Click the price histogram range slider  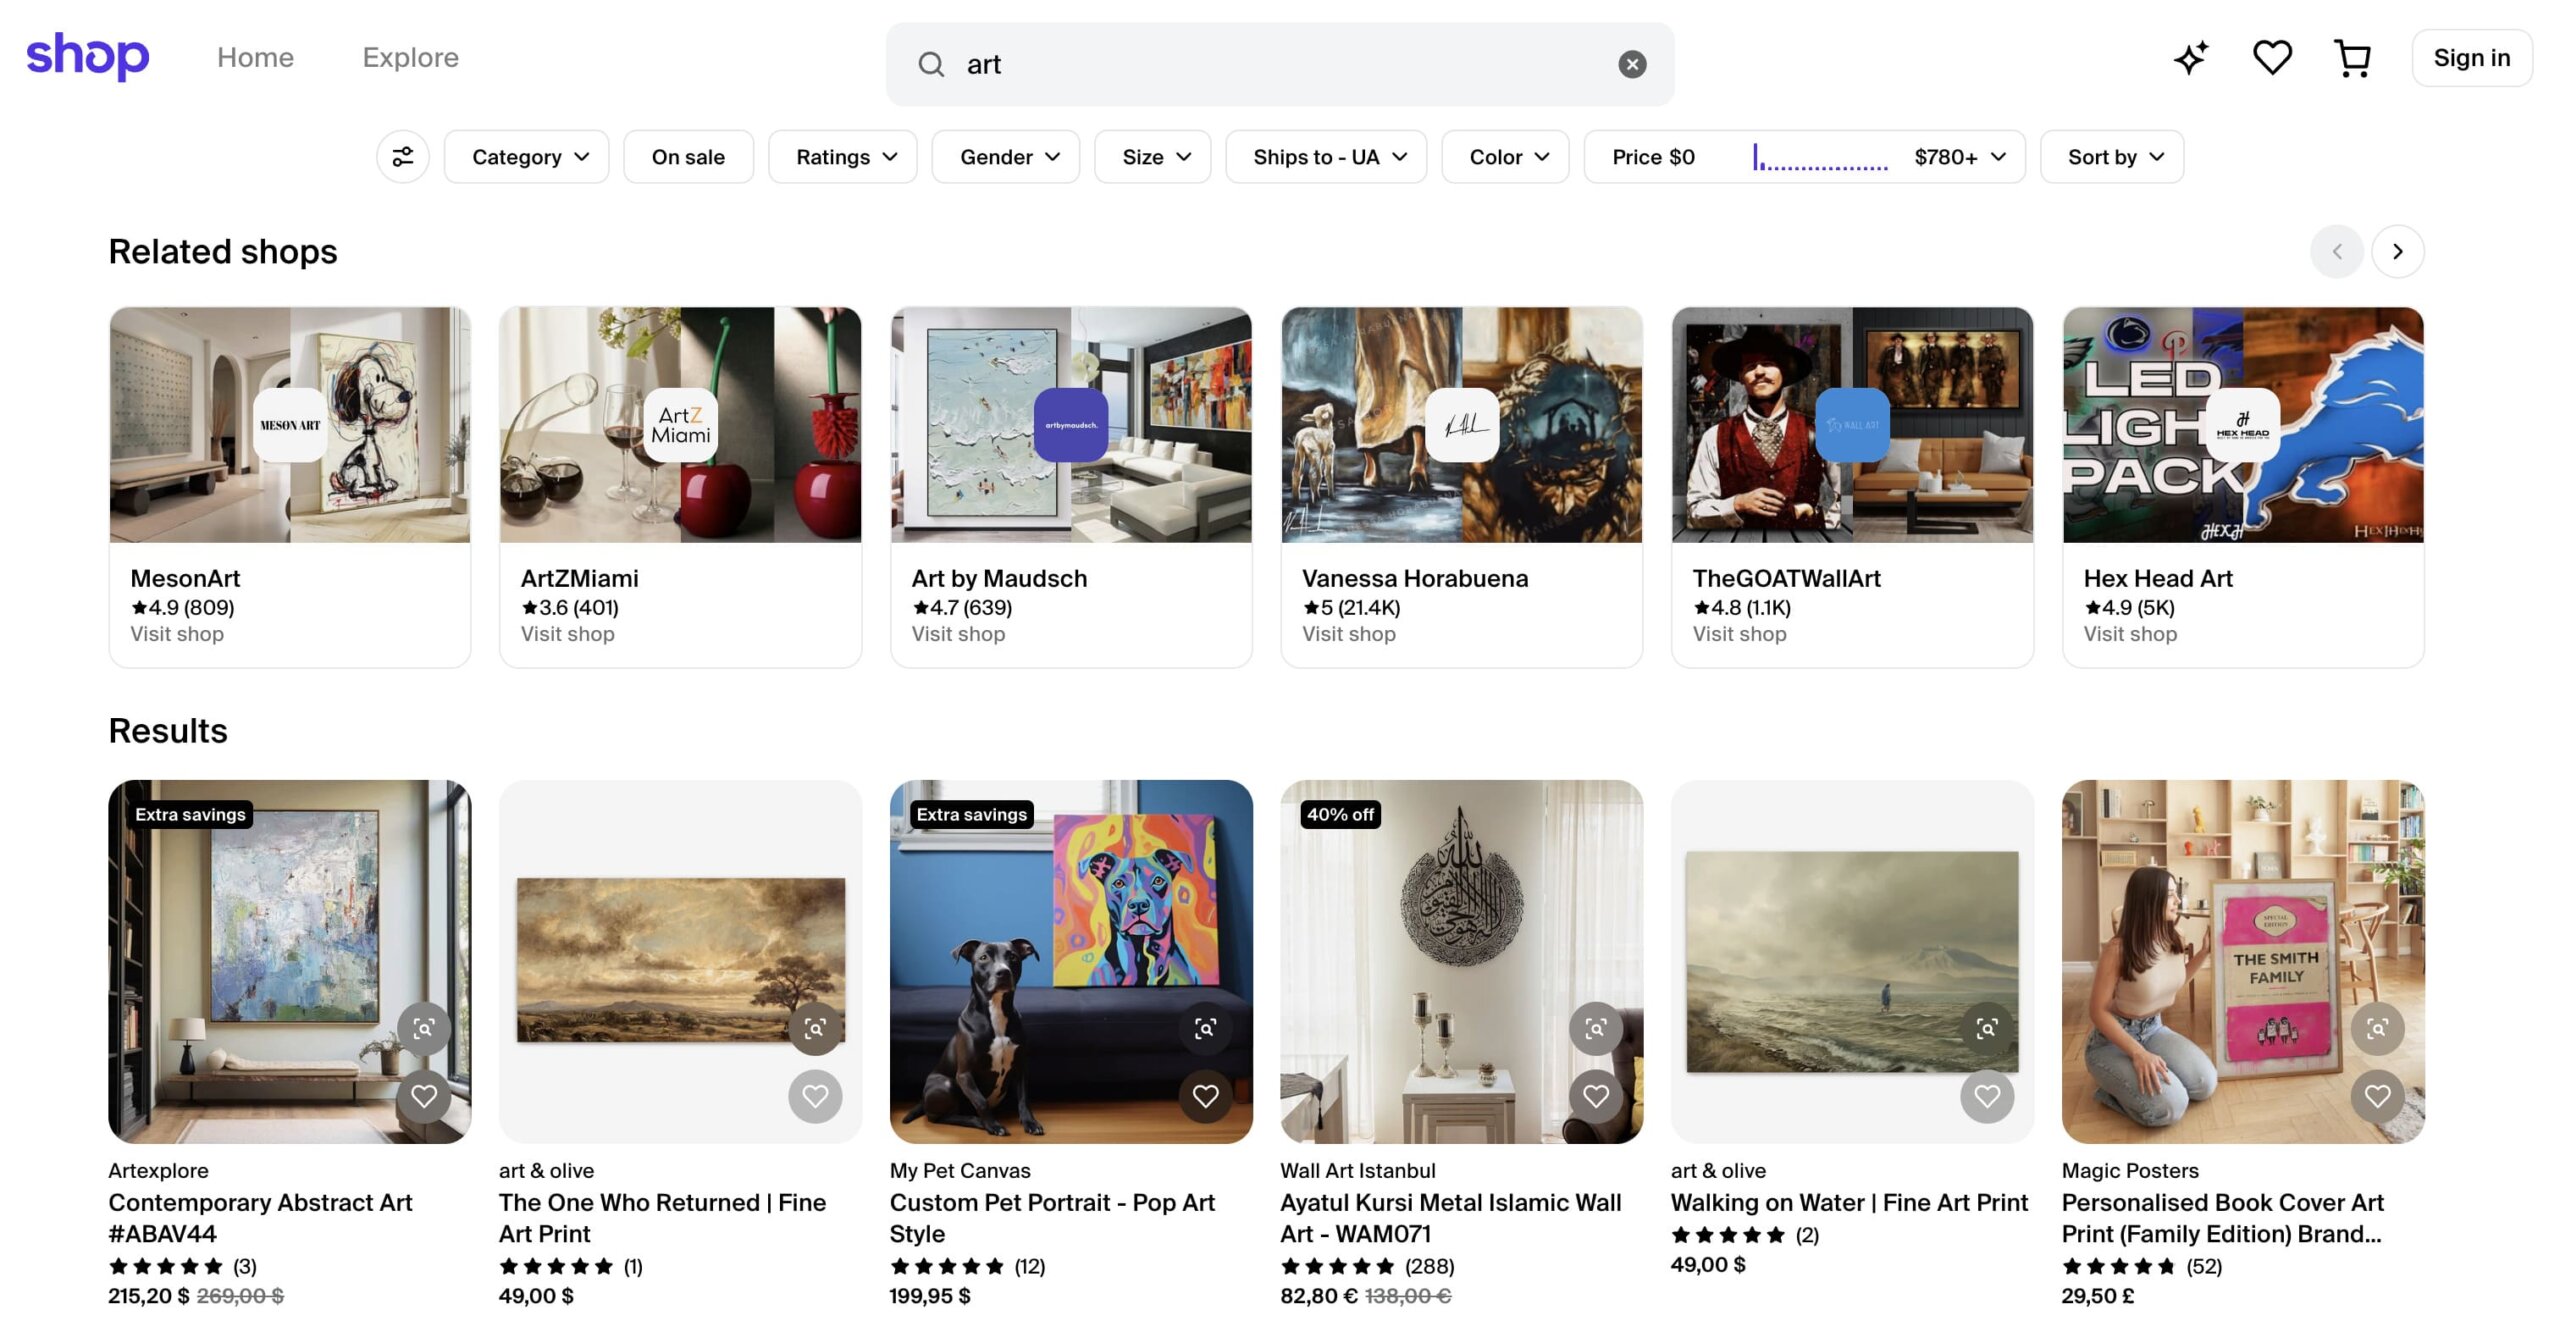[x=1820, y=157]
